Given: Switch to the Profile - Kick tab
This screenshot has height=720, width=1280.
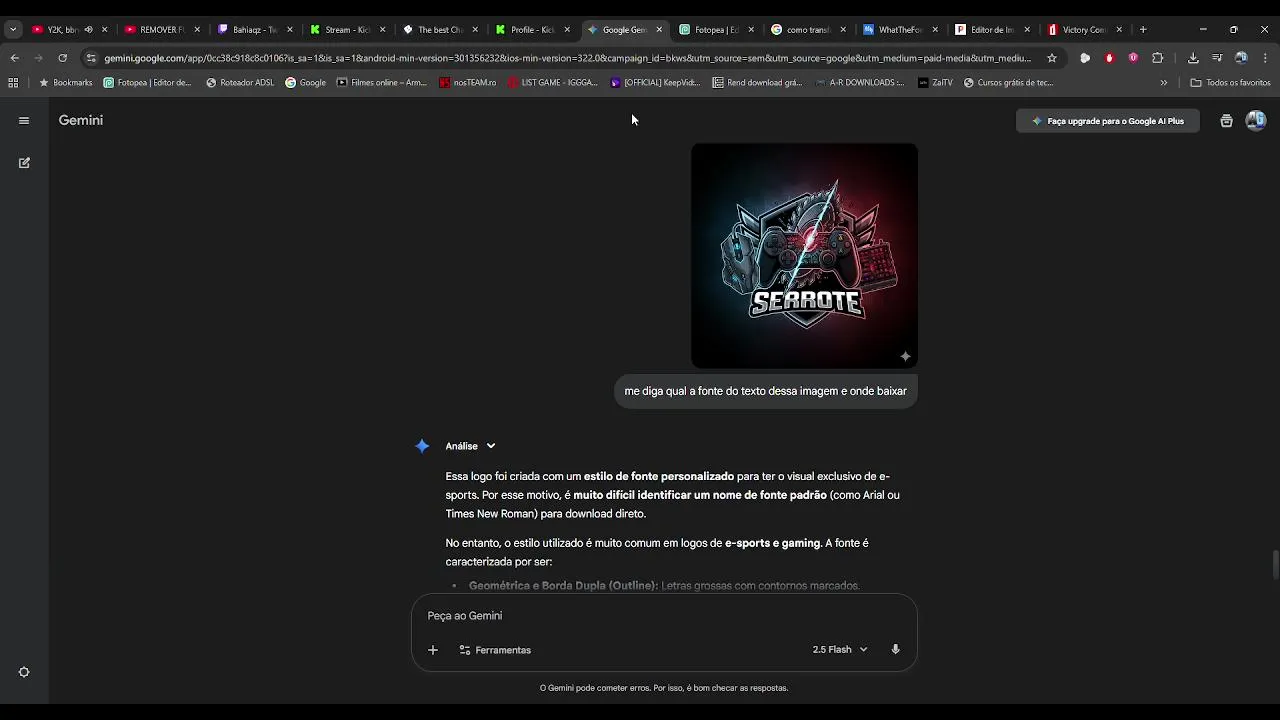Looking at the screenshot, I should pyautogui.click(x=532, y=30).
